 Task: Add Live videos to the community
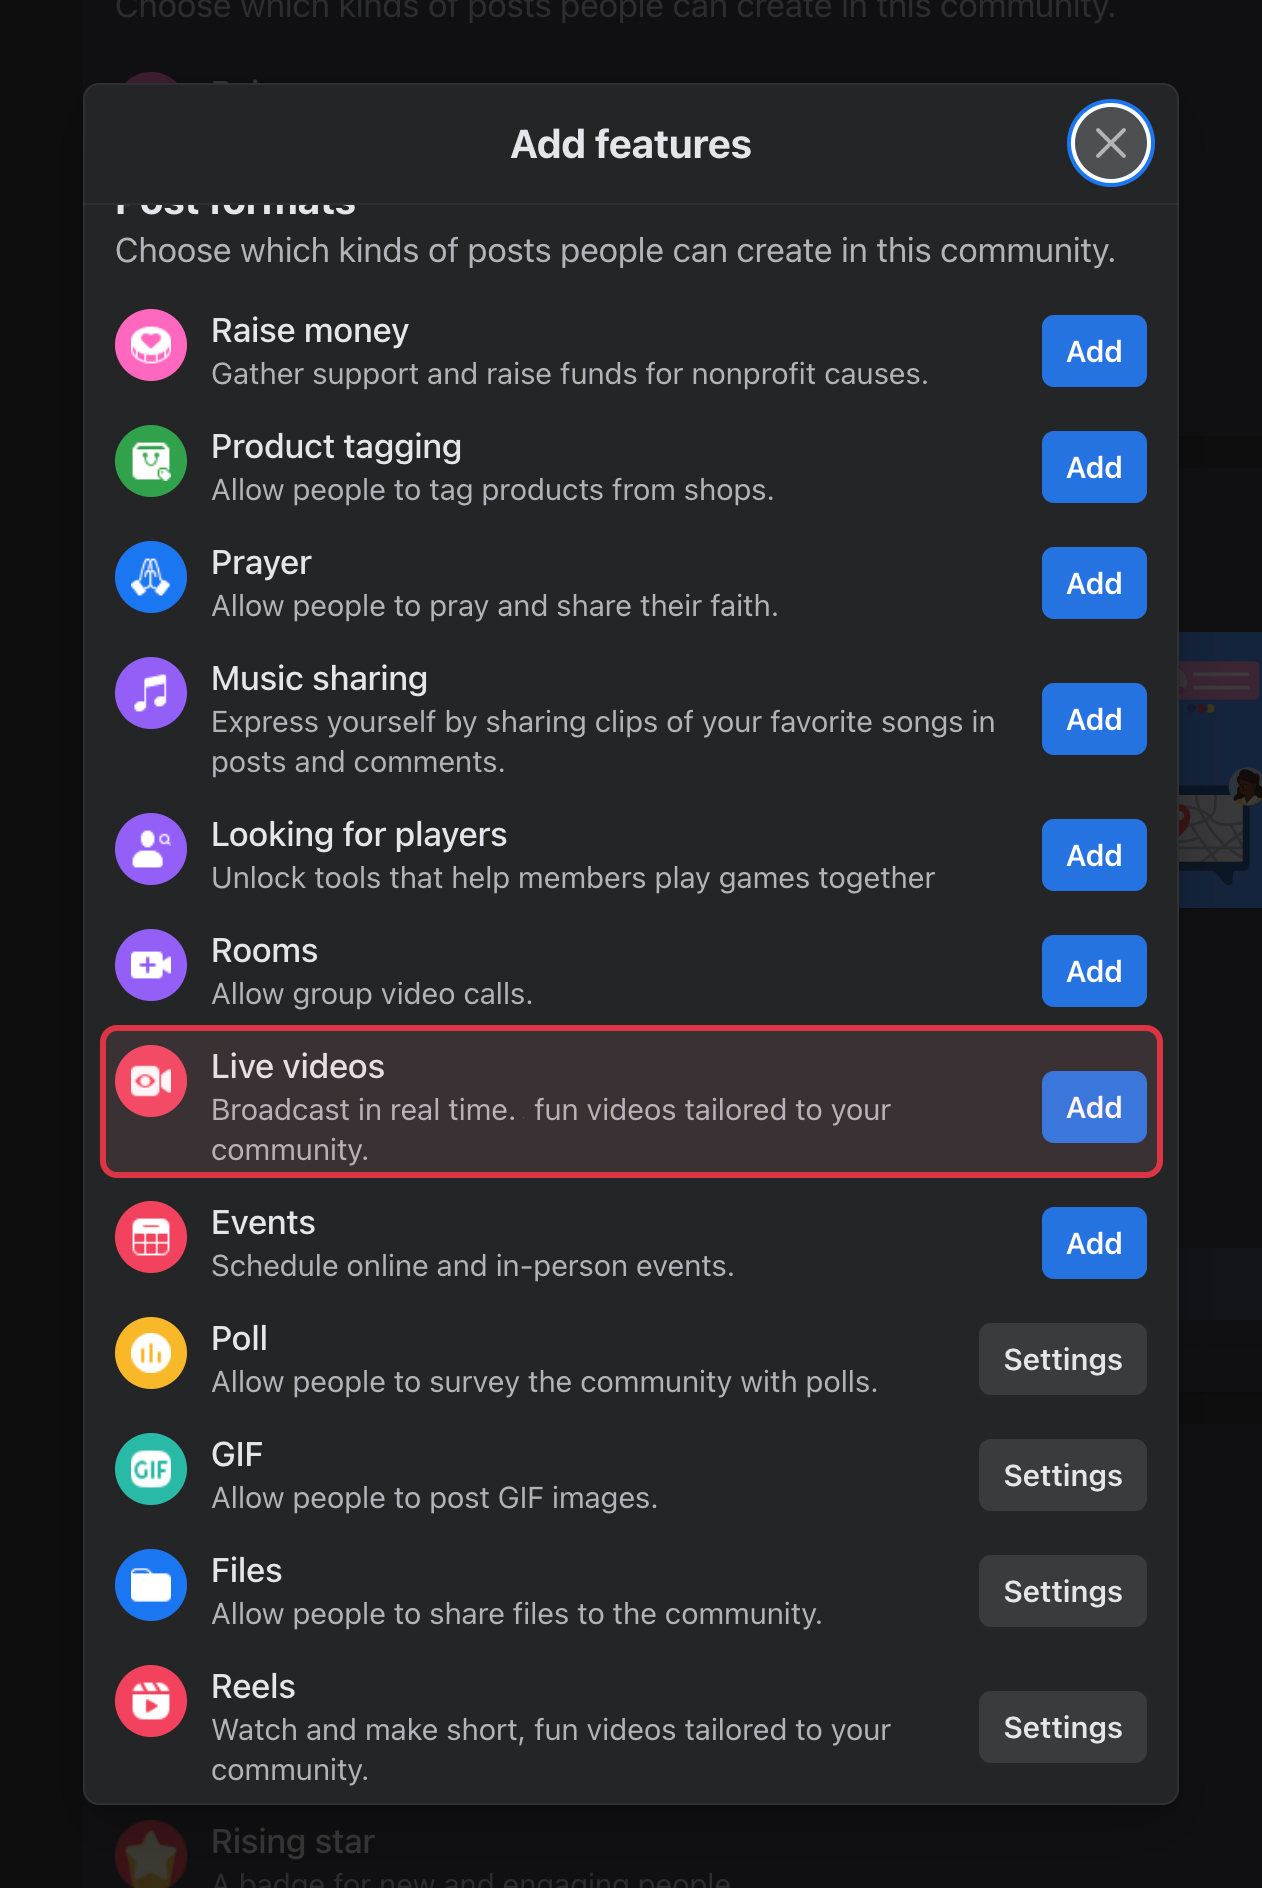[1094, 1107]
